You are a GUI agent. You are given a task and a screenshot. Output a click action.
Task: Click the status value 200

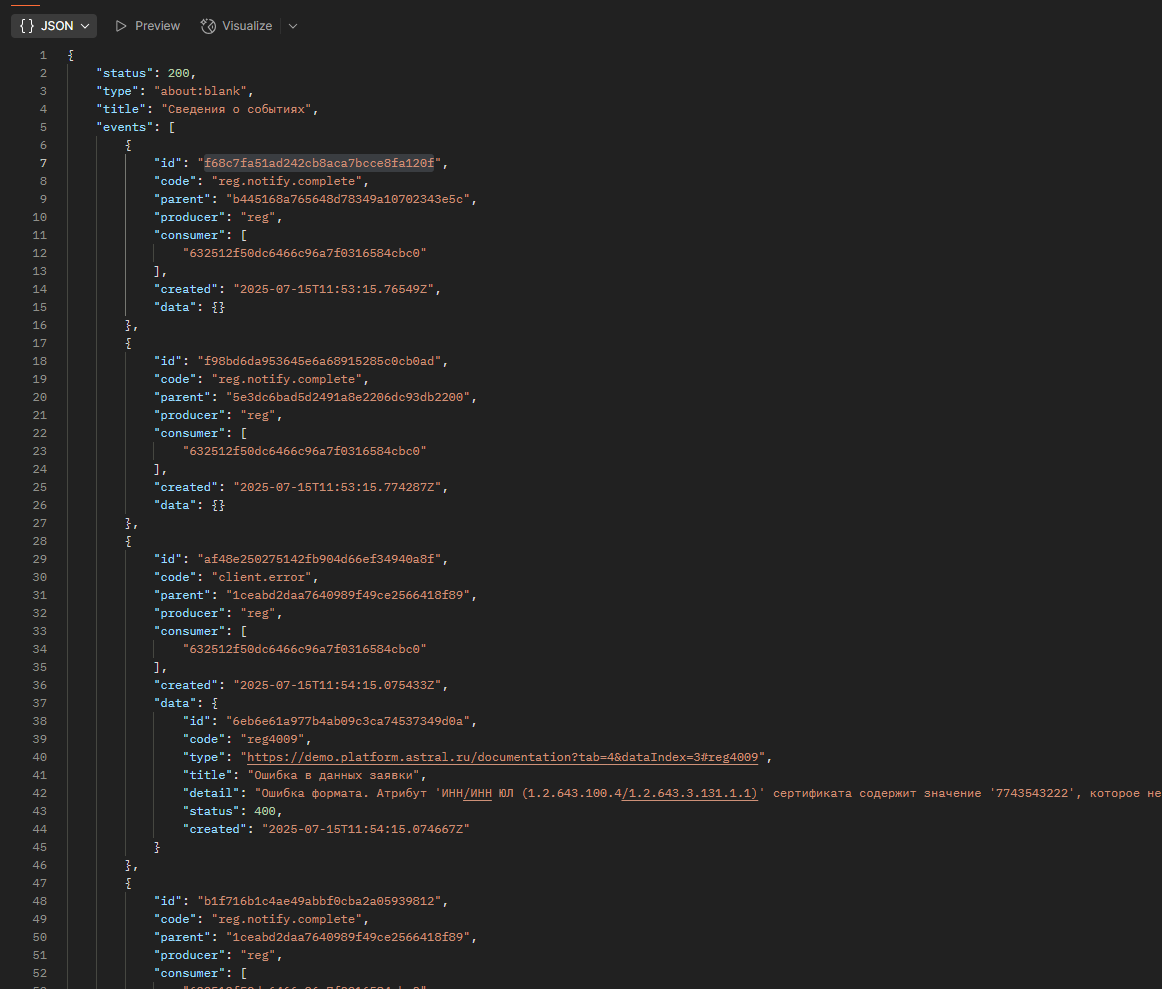[179, 73]
